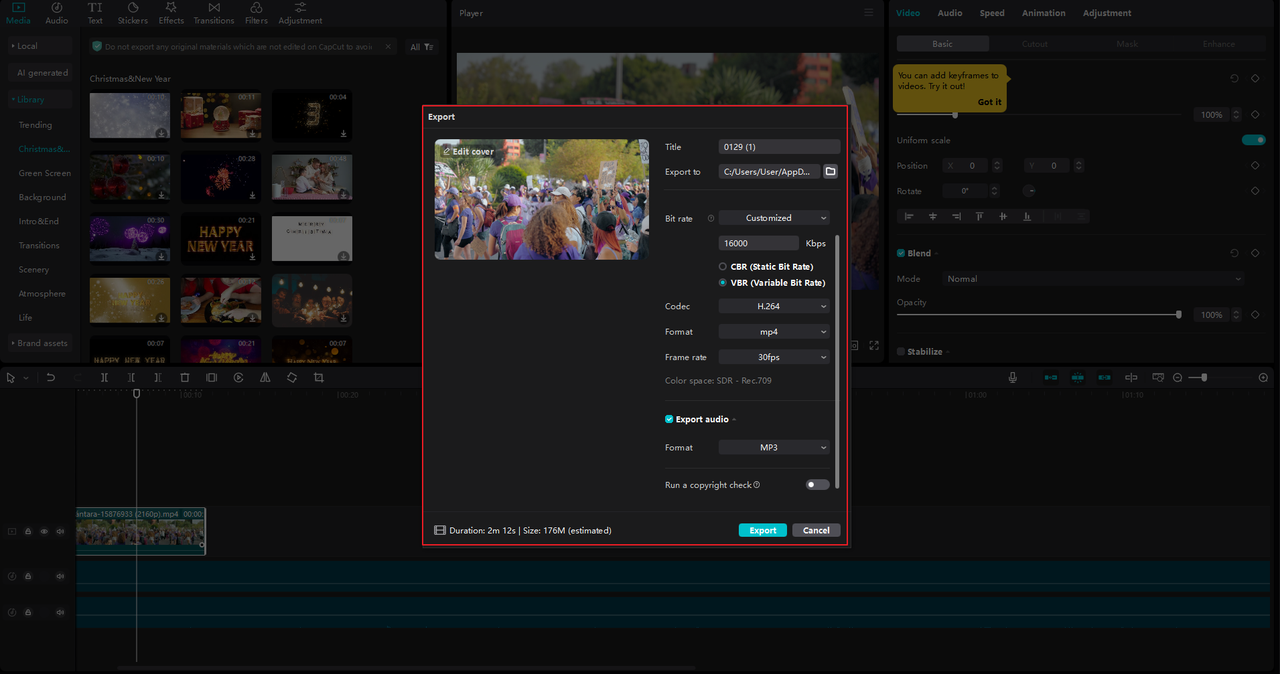The image size is (1280, 674).
Task: Click the lock icon on the video track
Action: pos(28,532)
